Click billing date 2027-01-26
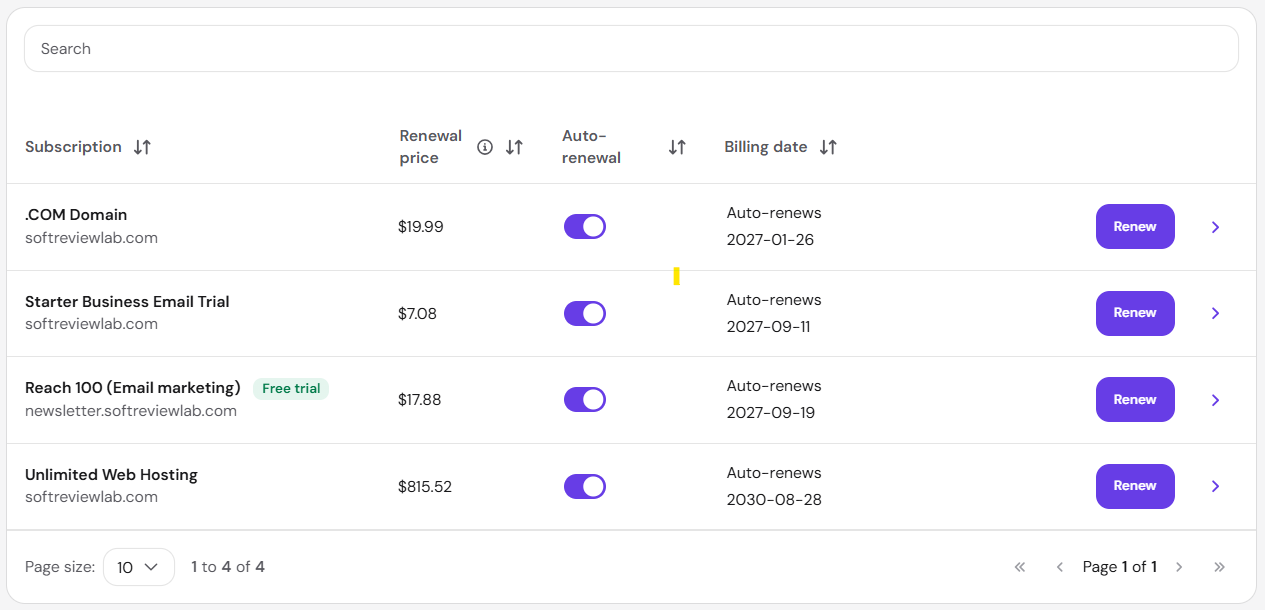The width and height of the screenshot is (1265, 610). (x=770, y=240)
